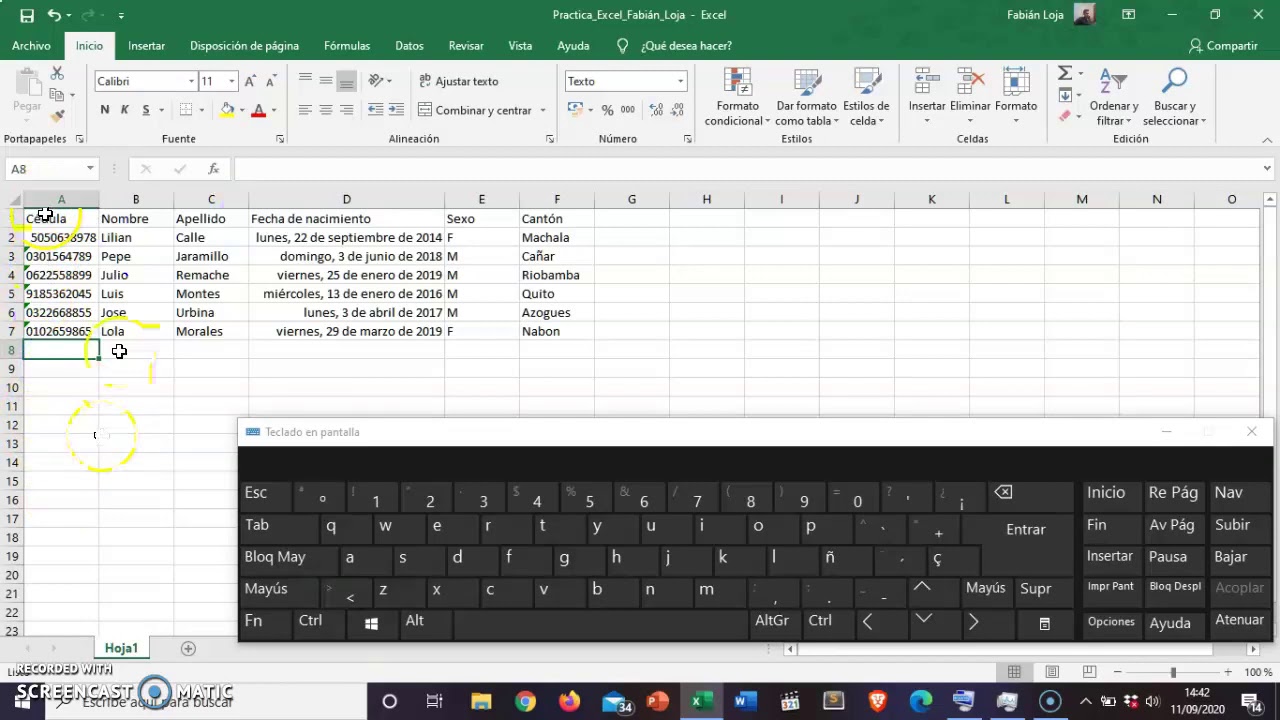Click the Compartir button
The height and width of the screenshot is (720, 1280).
pyautogui.click(x=1223, y=46)
